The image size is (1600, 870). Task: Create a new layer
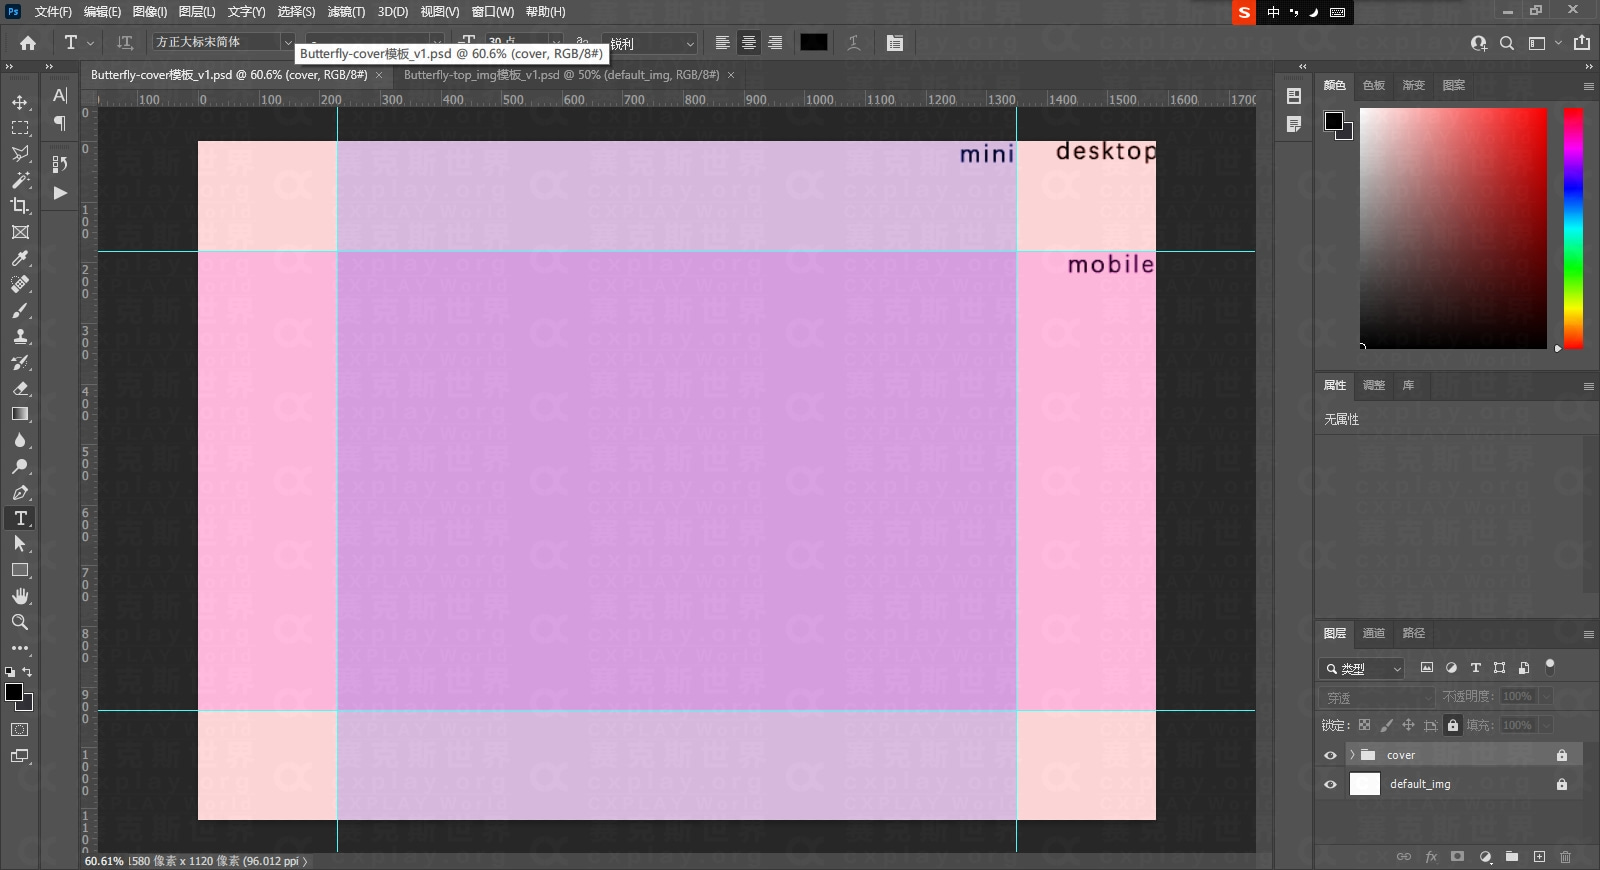[x=1539, y=857]
